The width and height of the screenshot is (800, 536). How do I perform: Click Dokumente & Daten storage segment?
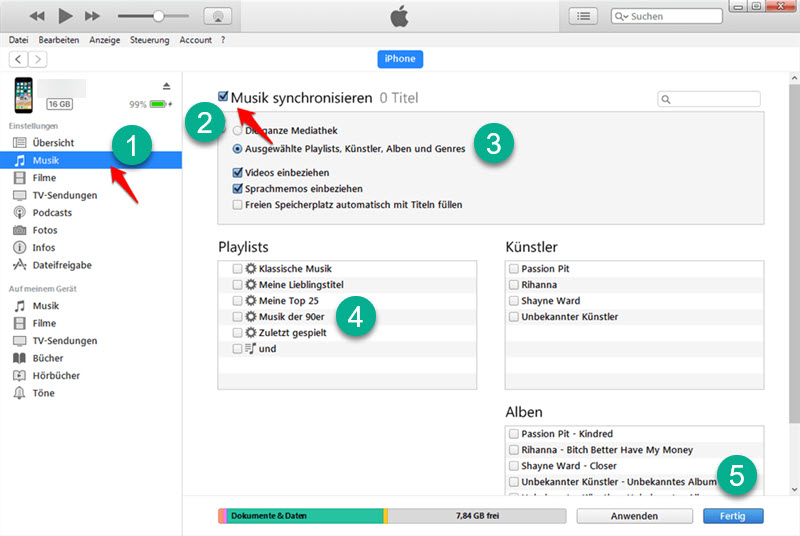(305, 516)
